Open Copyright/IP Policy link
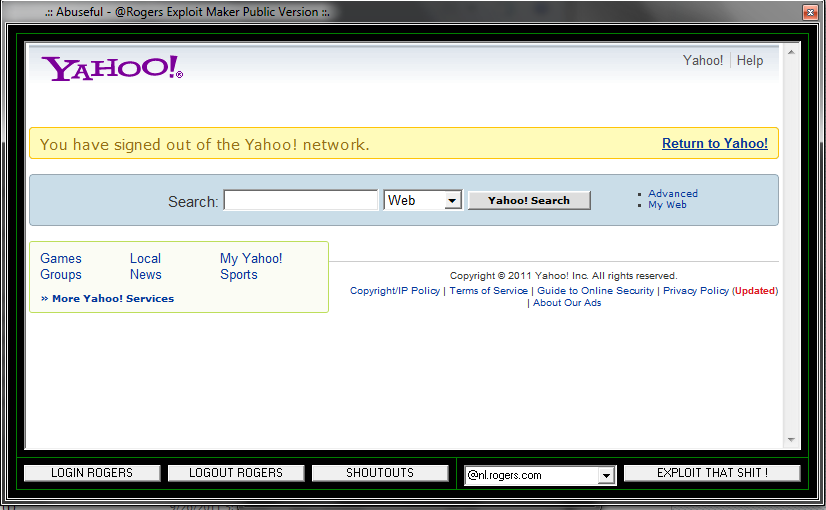 tap(395, 290)
